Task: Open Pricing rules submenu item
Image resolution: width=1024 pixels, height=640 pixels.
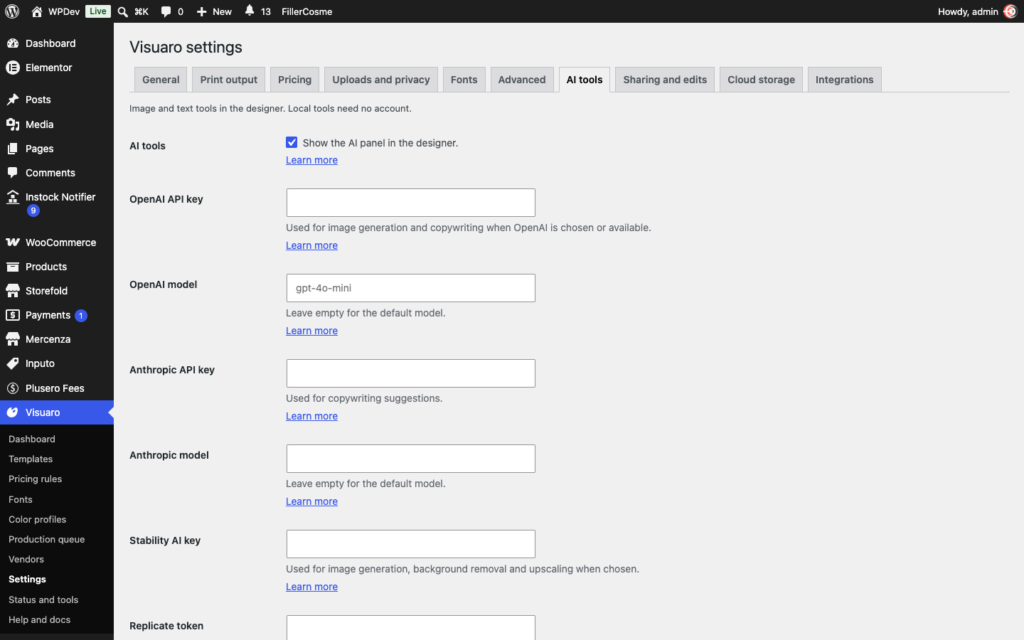Action: 35,479
